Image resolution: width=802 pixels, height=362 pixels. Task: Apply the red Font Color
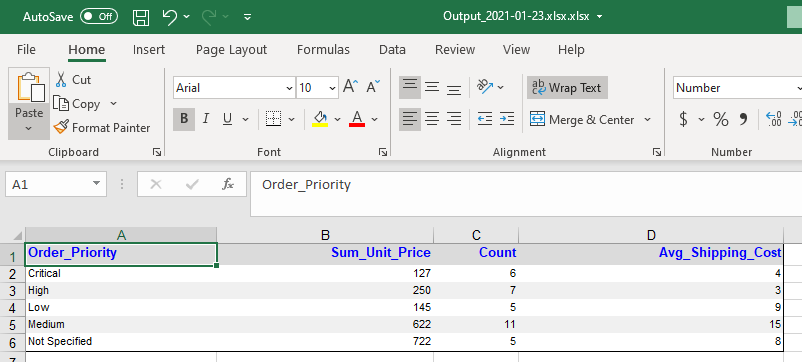(x=357, y=119)
